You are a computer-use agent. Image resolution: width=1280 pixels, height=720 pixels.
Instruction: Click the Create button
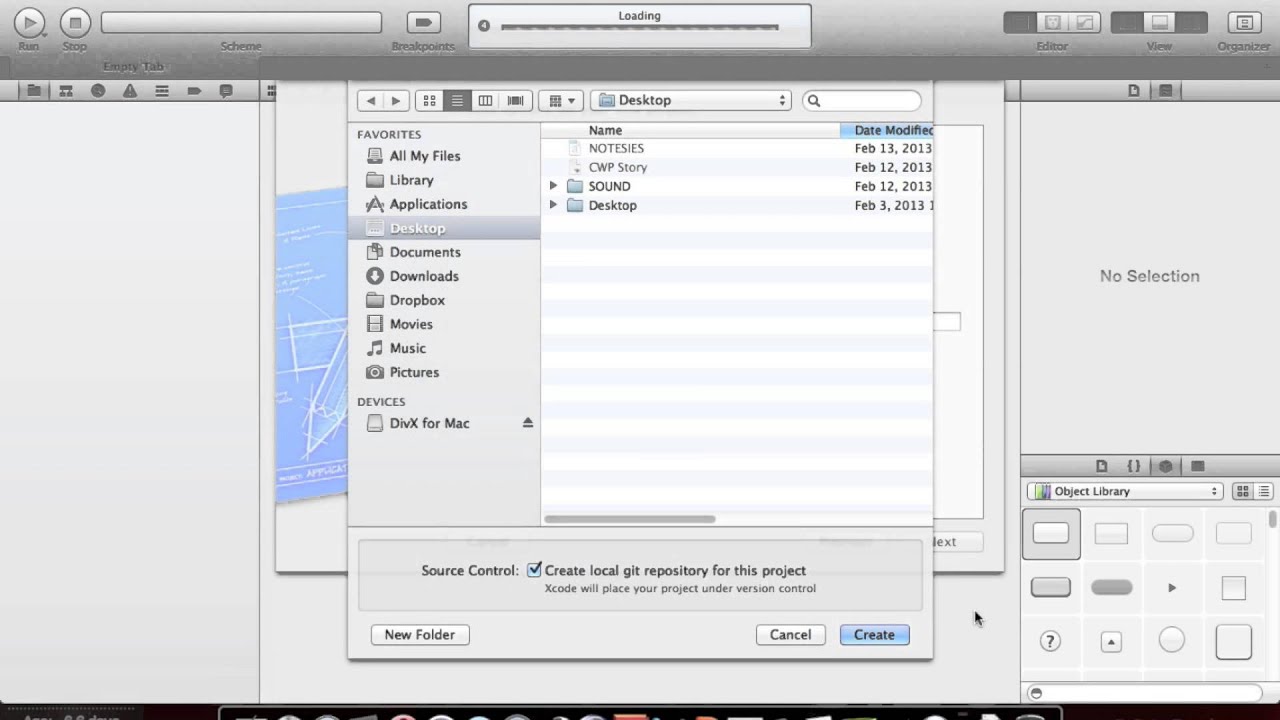click(875, 635)
